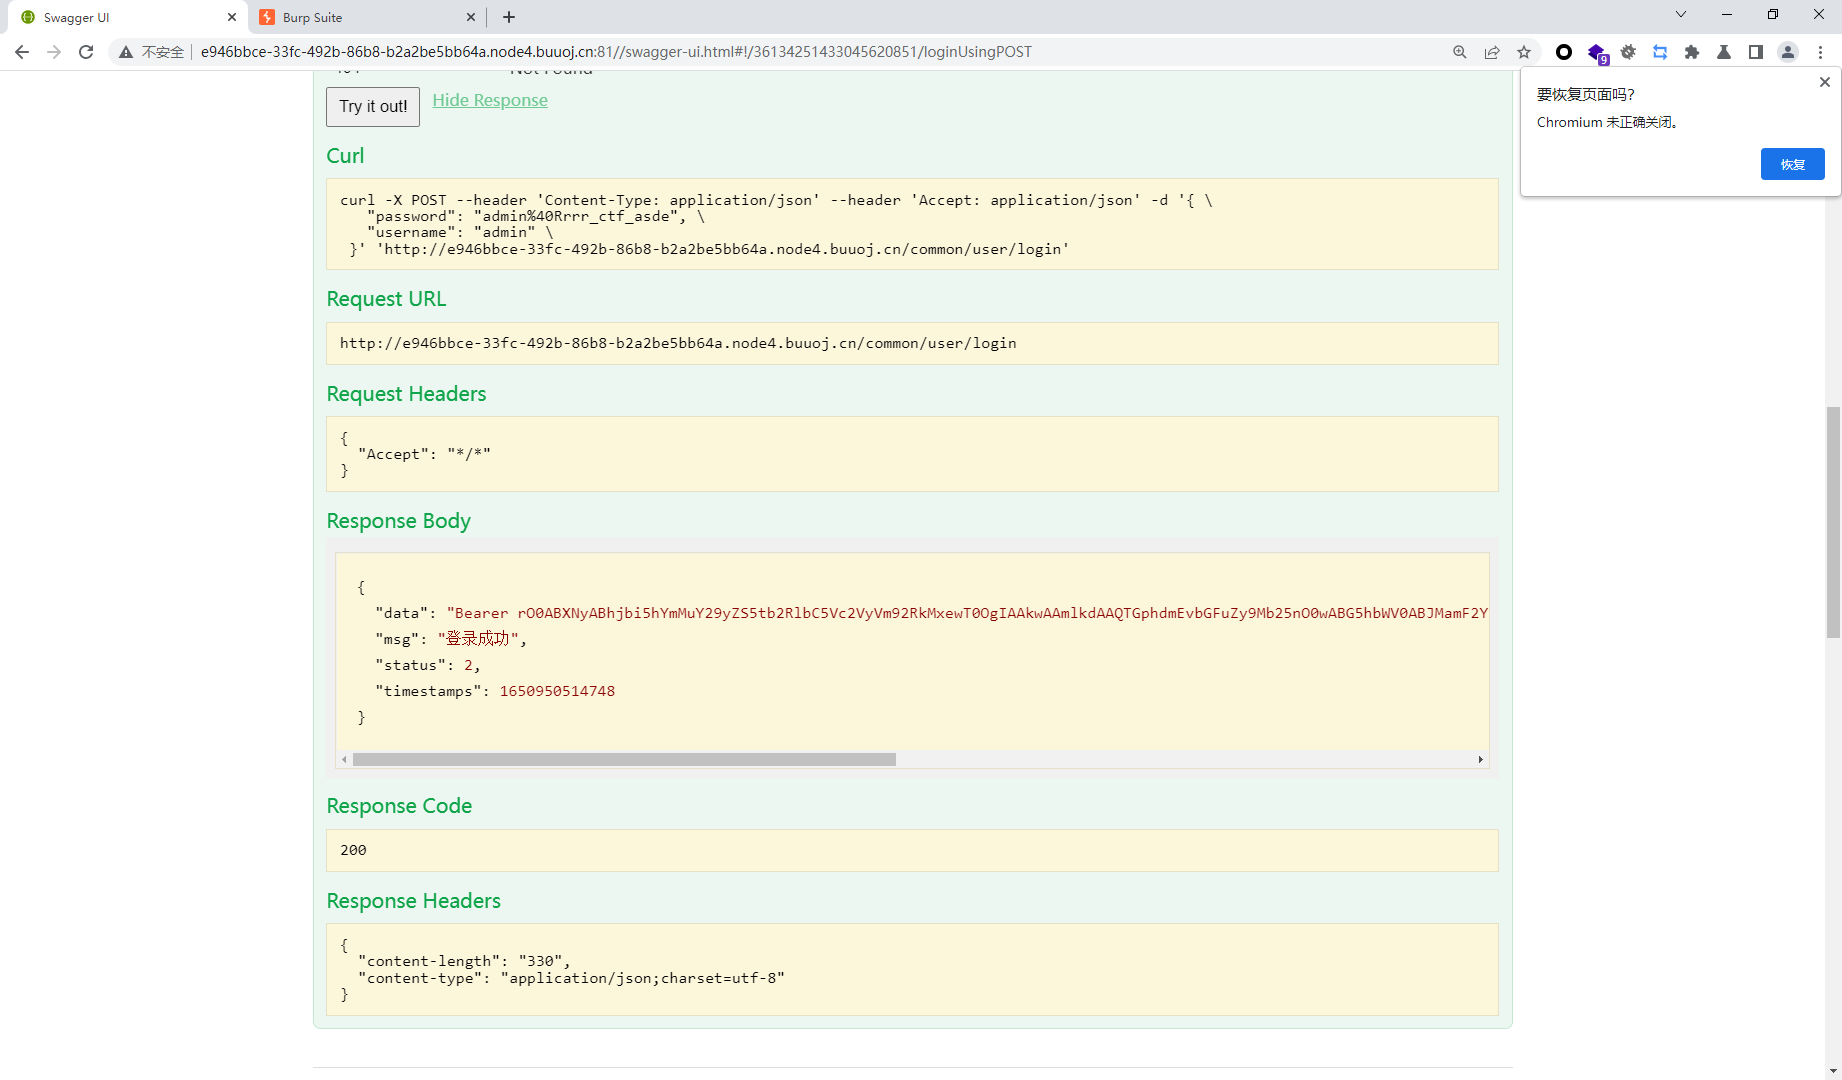Open a new browser tab
Screen dimensions: 1842x1080
pos(509,17)
